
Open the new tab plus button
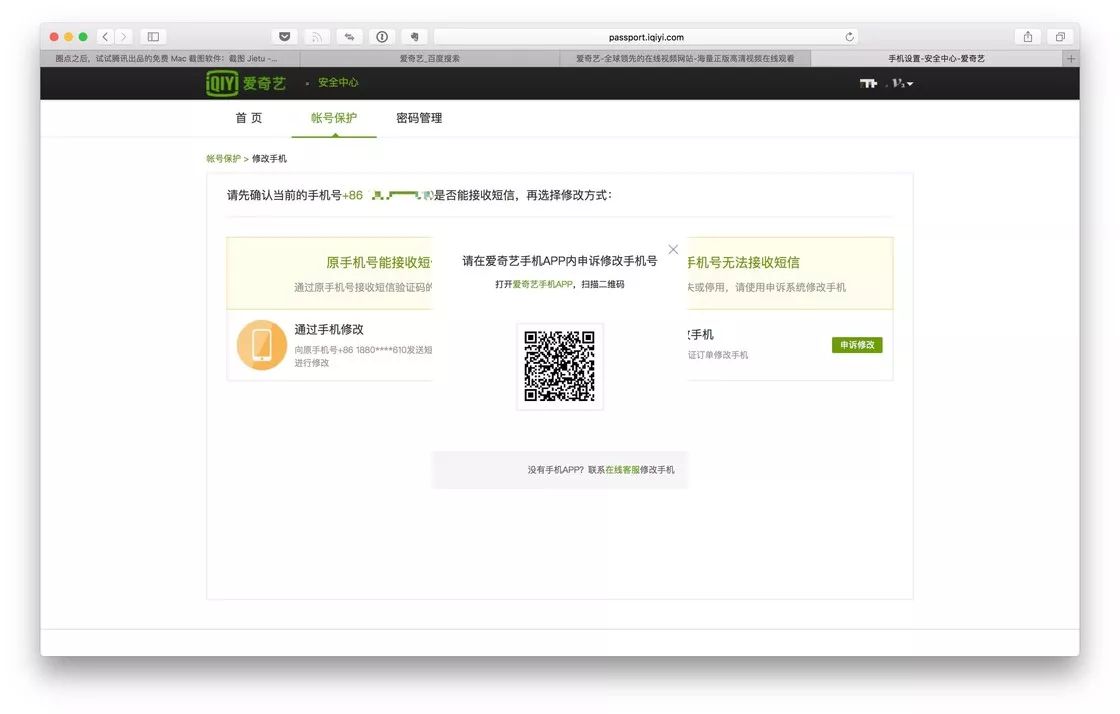1071,59
